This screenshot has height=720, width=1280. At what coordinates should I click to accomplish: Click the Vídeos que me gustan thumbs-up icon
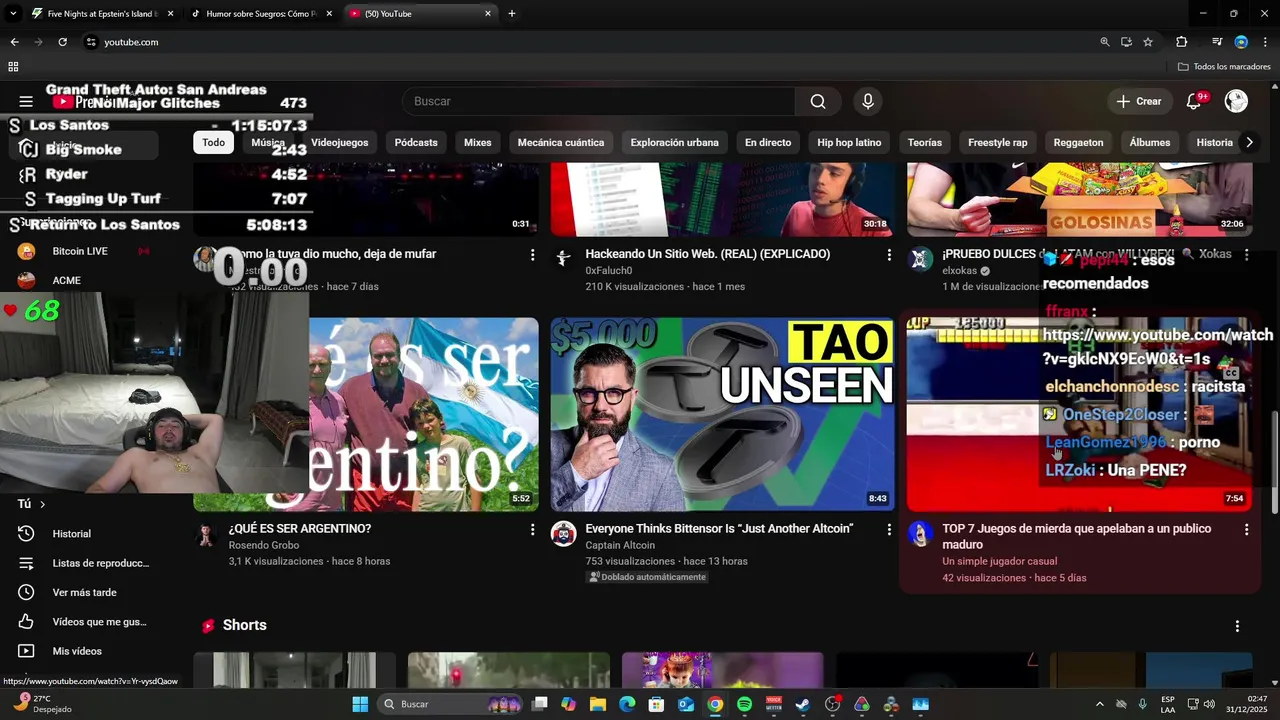click(x=26, y=622)
